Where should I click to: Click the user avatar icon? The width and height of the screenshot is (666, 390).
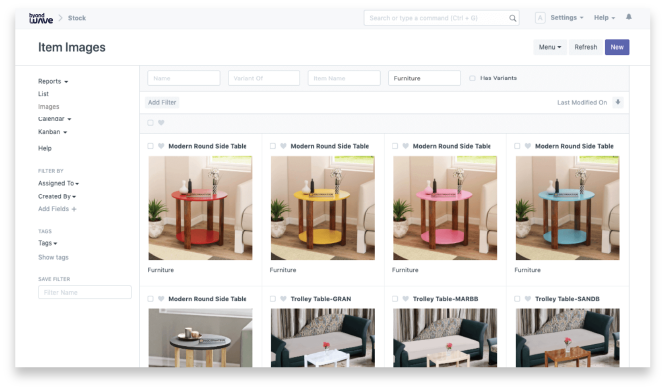coord(540,18)
